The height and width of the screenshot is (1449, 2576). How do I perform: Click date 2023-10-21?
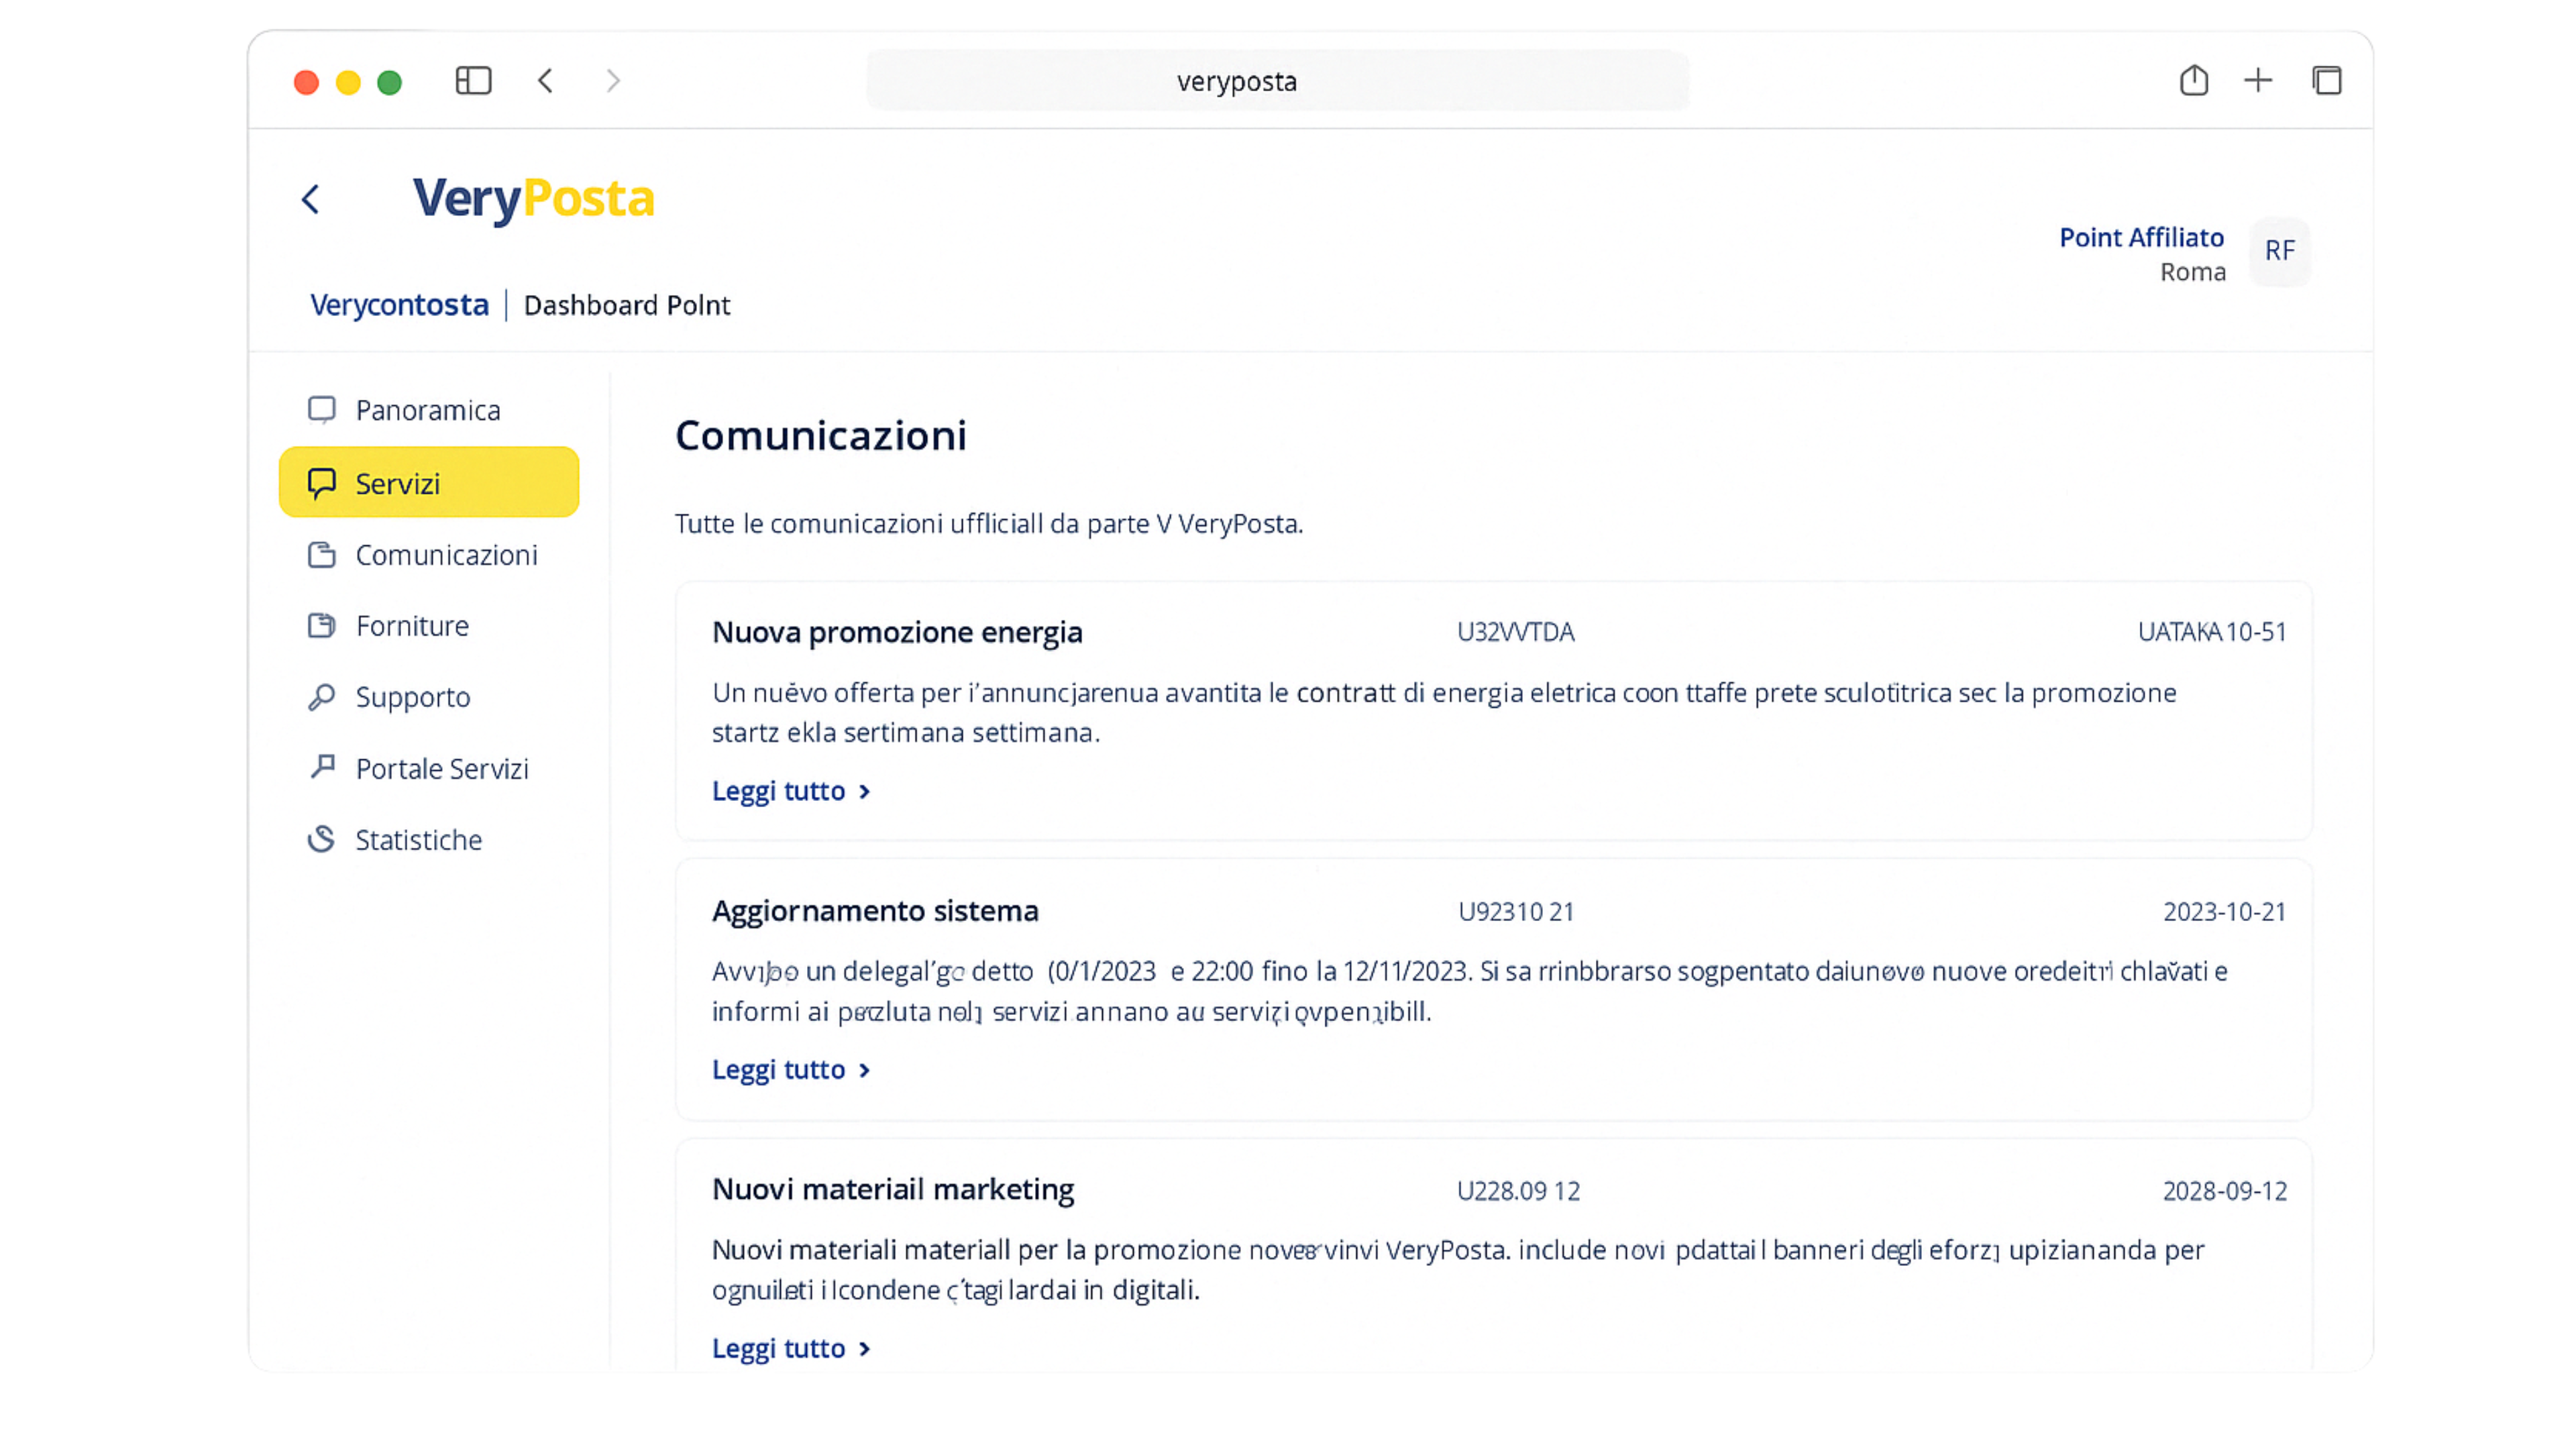pos(2225,912)
